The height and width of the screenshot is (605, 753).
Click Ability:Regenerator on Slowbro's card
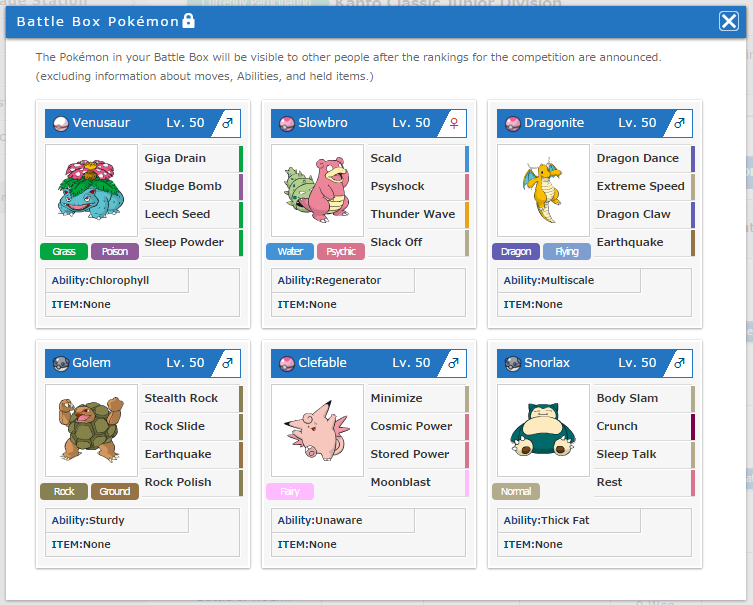343,280
